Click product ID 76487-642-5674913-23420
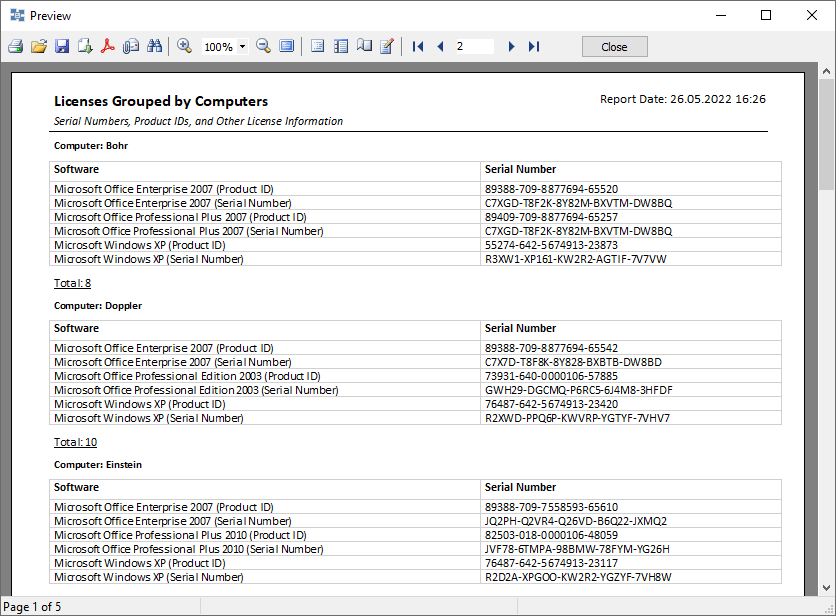This screenshot has height=616, width=836. click(x=551, y=404)
